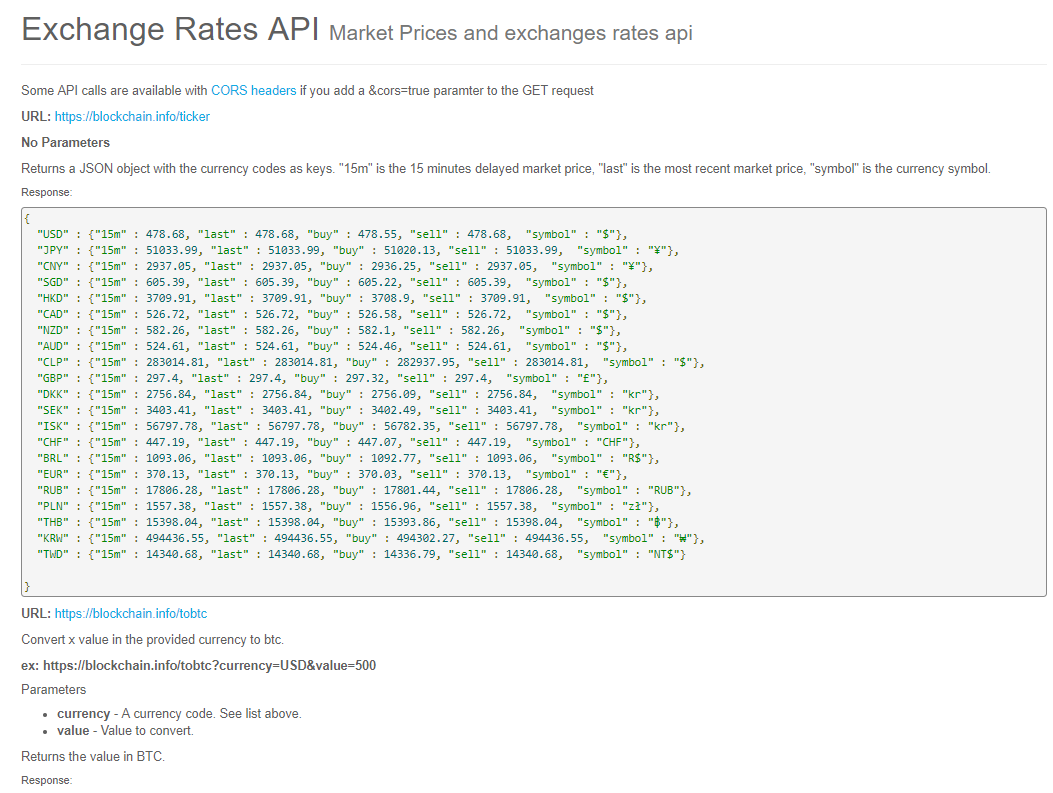The width and height of the screenshot is (1053, 793).
Task: Open the blockchain.info/ticker URL link
Action: point(132,117)
